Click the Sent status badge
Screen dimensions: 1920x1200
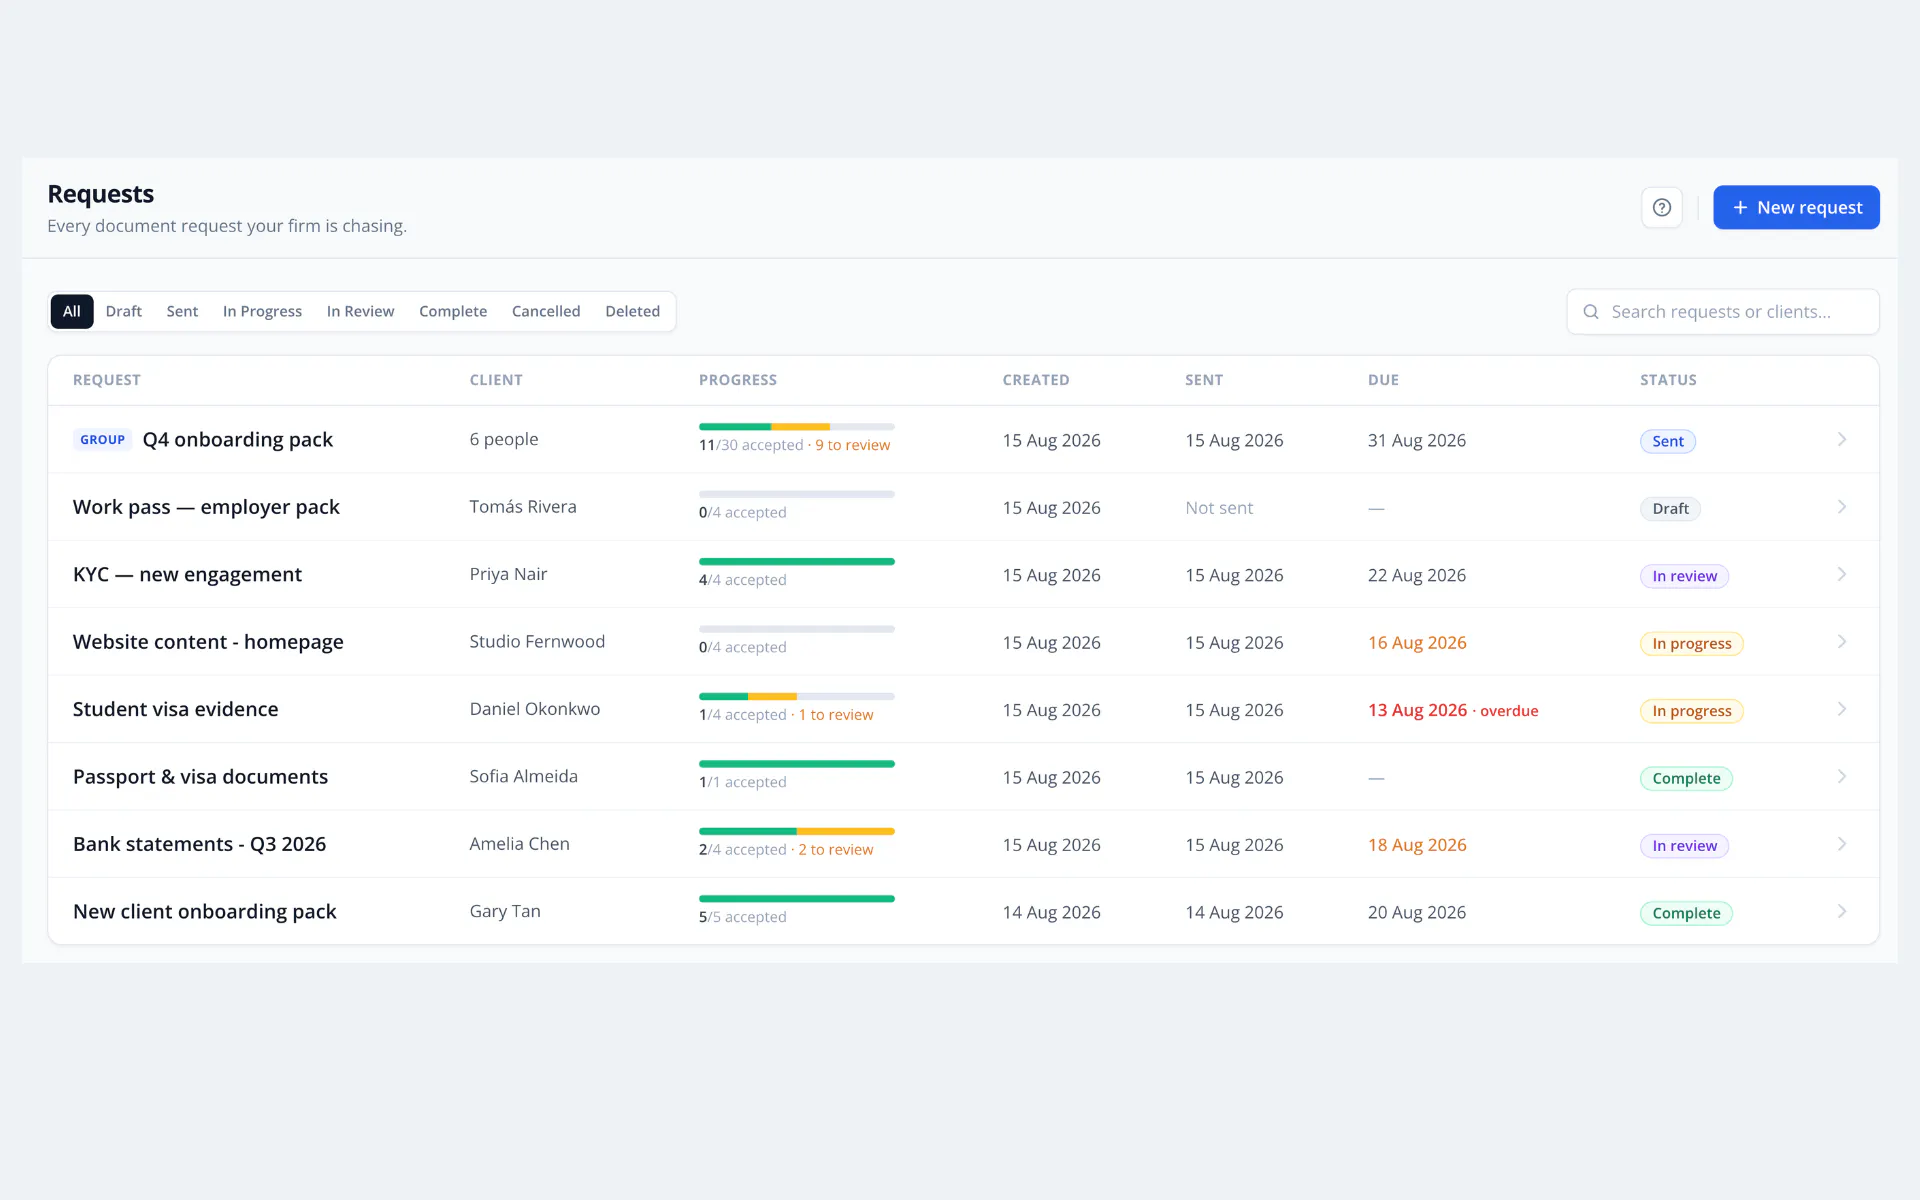[x=1667, y=441]
